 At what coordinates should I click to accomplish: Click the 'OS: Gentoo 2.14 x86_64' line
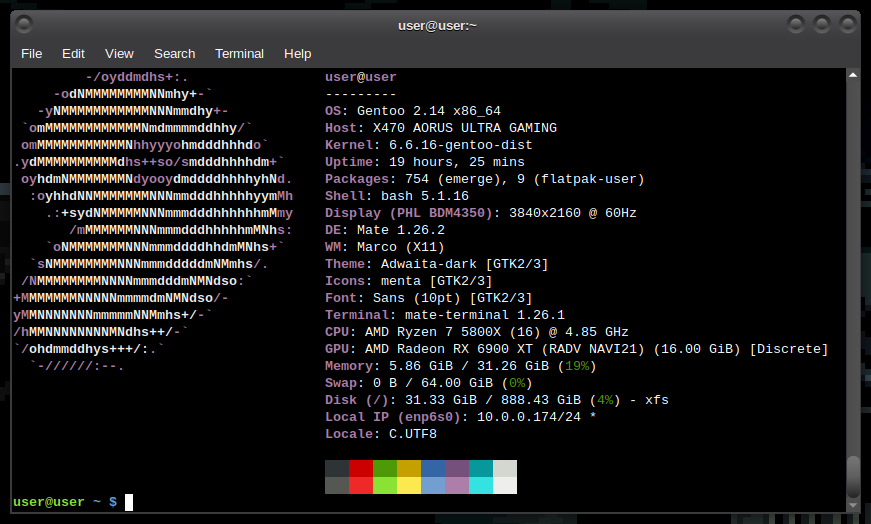pyautogui.click(x=413, y=111)
